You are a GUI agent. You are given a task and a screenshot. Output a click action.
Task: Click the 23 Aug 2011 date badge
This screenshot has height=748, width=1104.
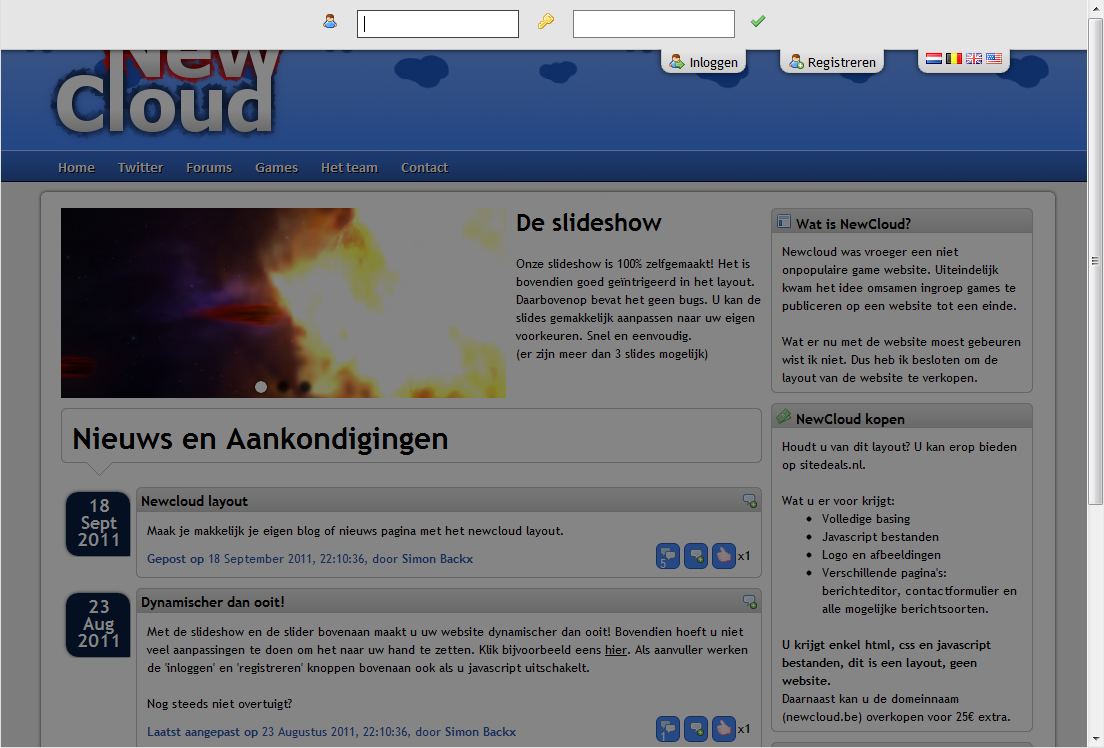[x=98, y=625]
